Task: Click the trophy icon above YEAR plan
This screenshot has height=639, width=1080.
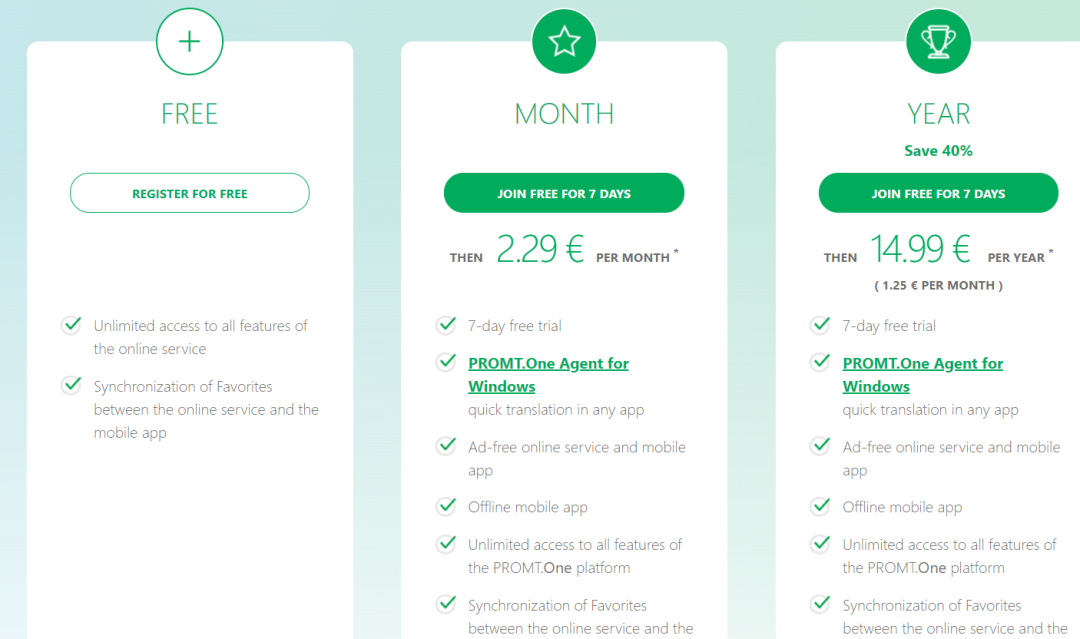Action: (938, 41)
